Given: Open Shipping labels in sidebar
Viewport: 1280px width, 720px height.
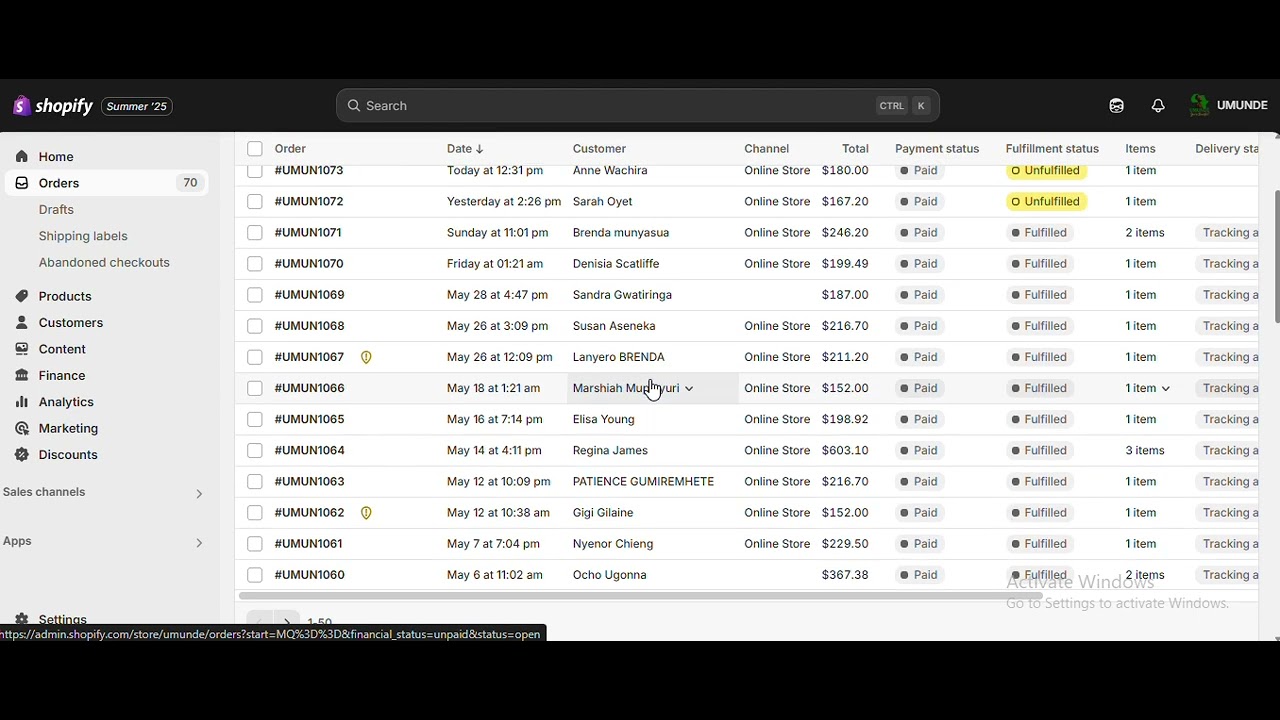Looking at the screenshot, I should click(x=83, y=236).
